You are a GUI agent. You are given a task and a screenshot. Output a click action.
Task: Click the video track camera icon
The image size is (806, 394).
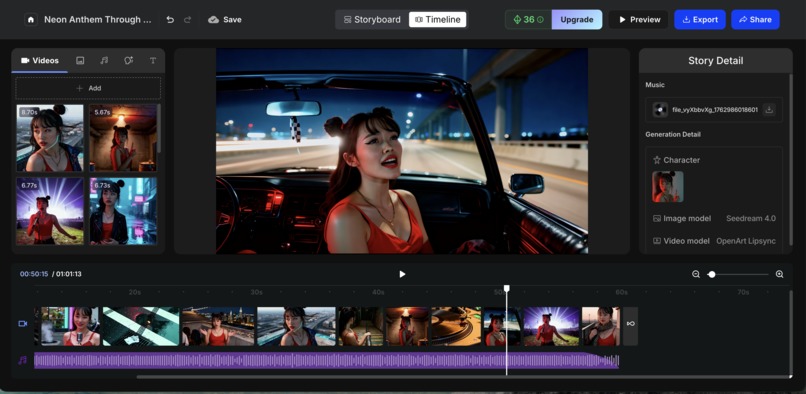pos(23,324)
